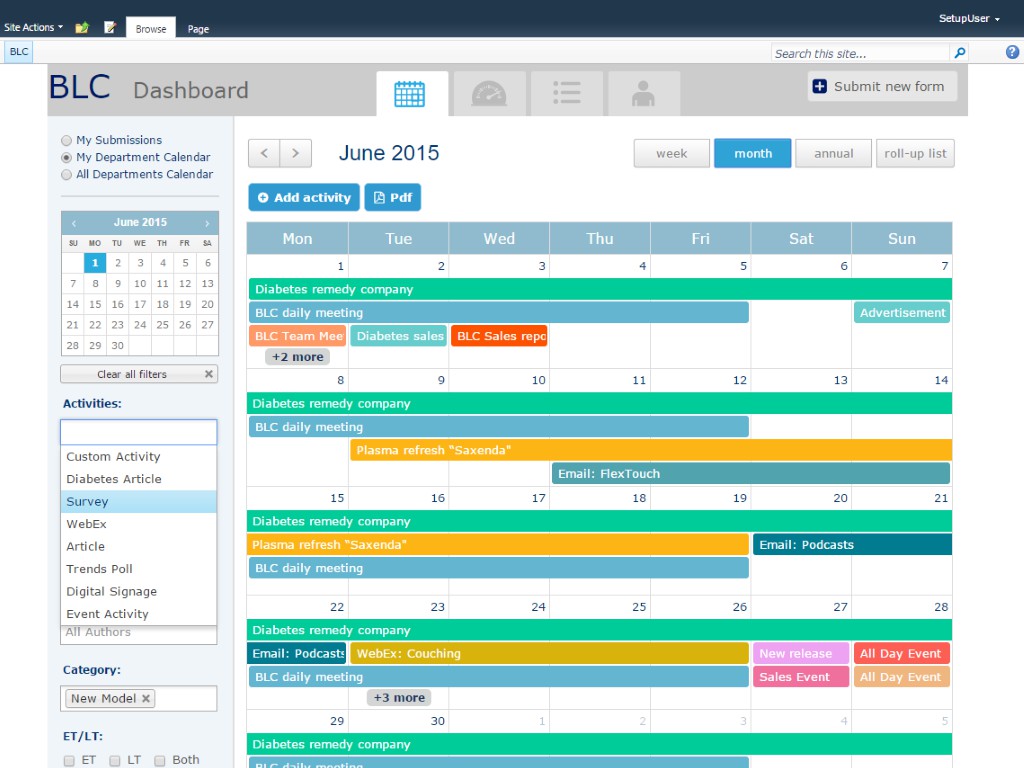Export calendar with Pdf button
1024x768 pixels.
(x=392, y=197)
